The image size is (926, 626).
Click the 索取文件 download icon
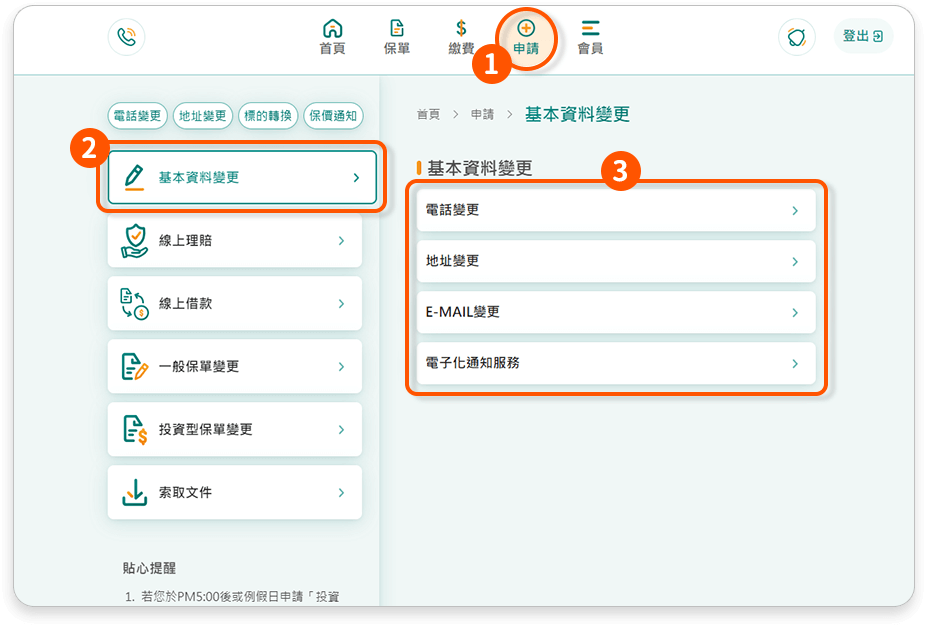click(135, 493)
